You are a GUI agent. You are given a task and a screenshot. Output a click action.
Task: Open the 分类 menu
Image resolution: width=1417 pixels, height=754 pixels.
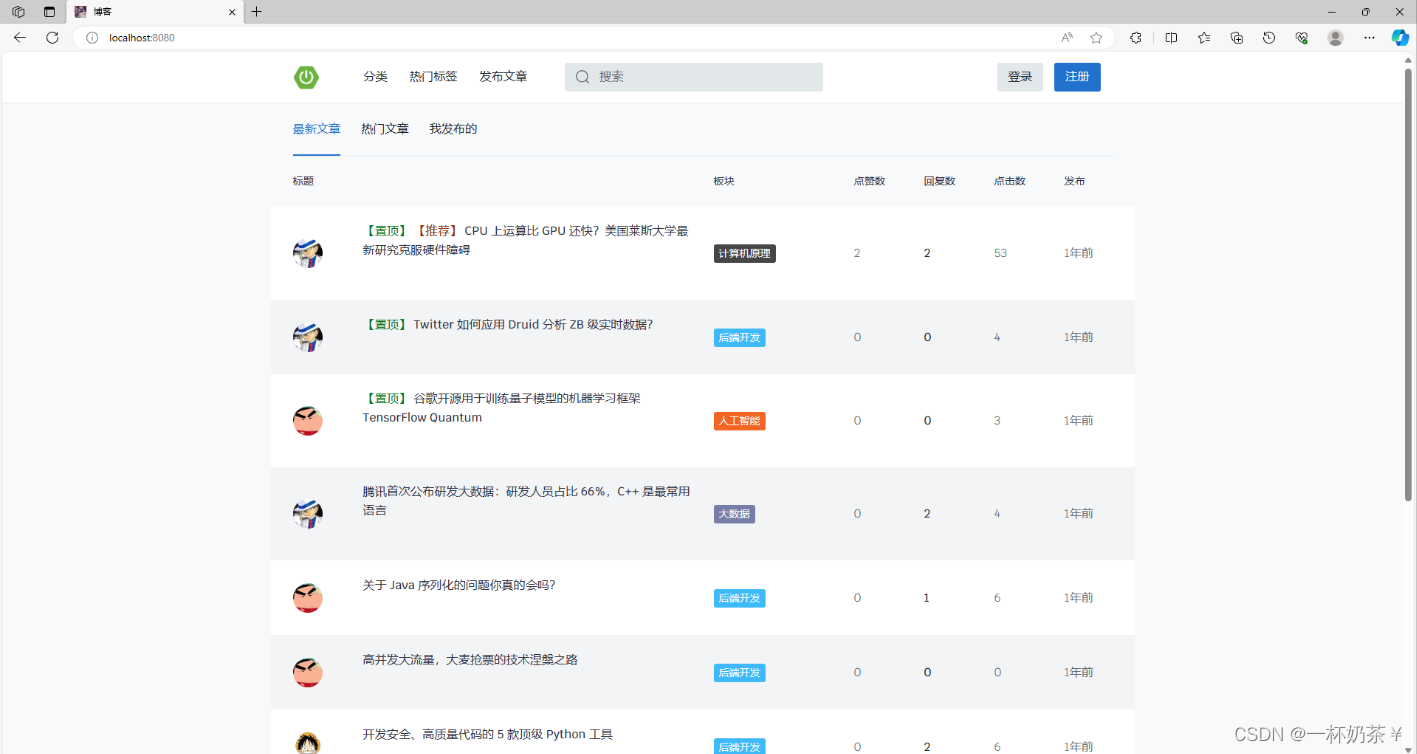pyautogui.click(x=375, y=77)
